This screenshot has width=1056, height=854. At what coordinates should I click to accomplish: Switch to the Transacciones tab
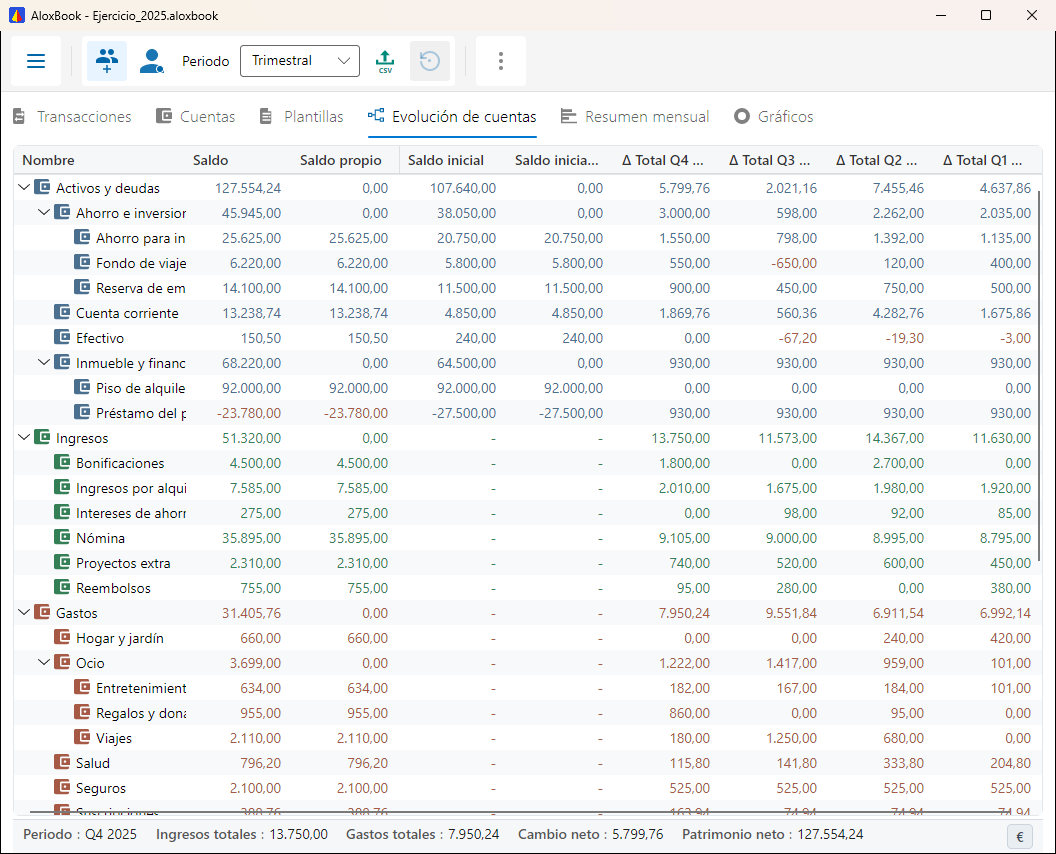click(x=72, y=117)
